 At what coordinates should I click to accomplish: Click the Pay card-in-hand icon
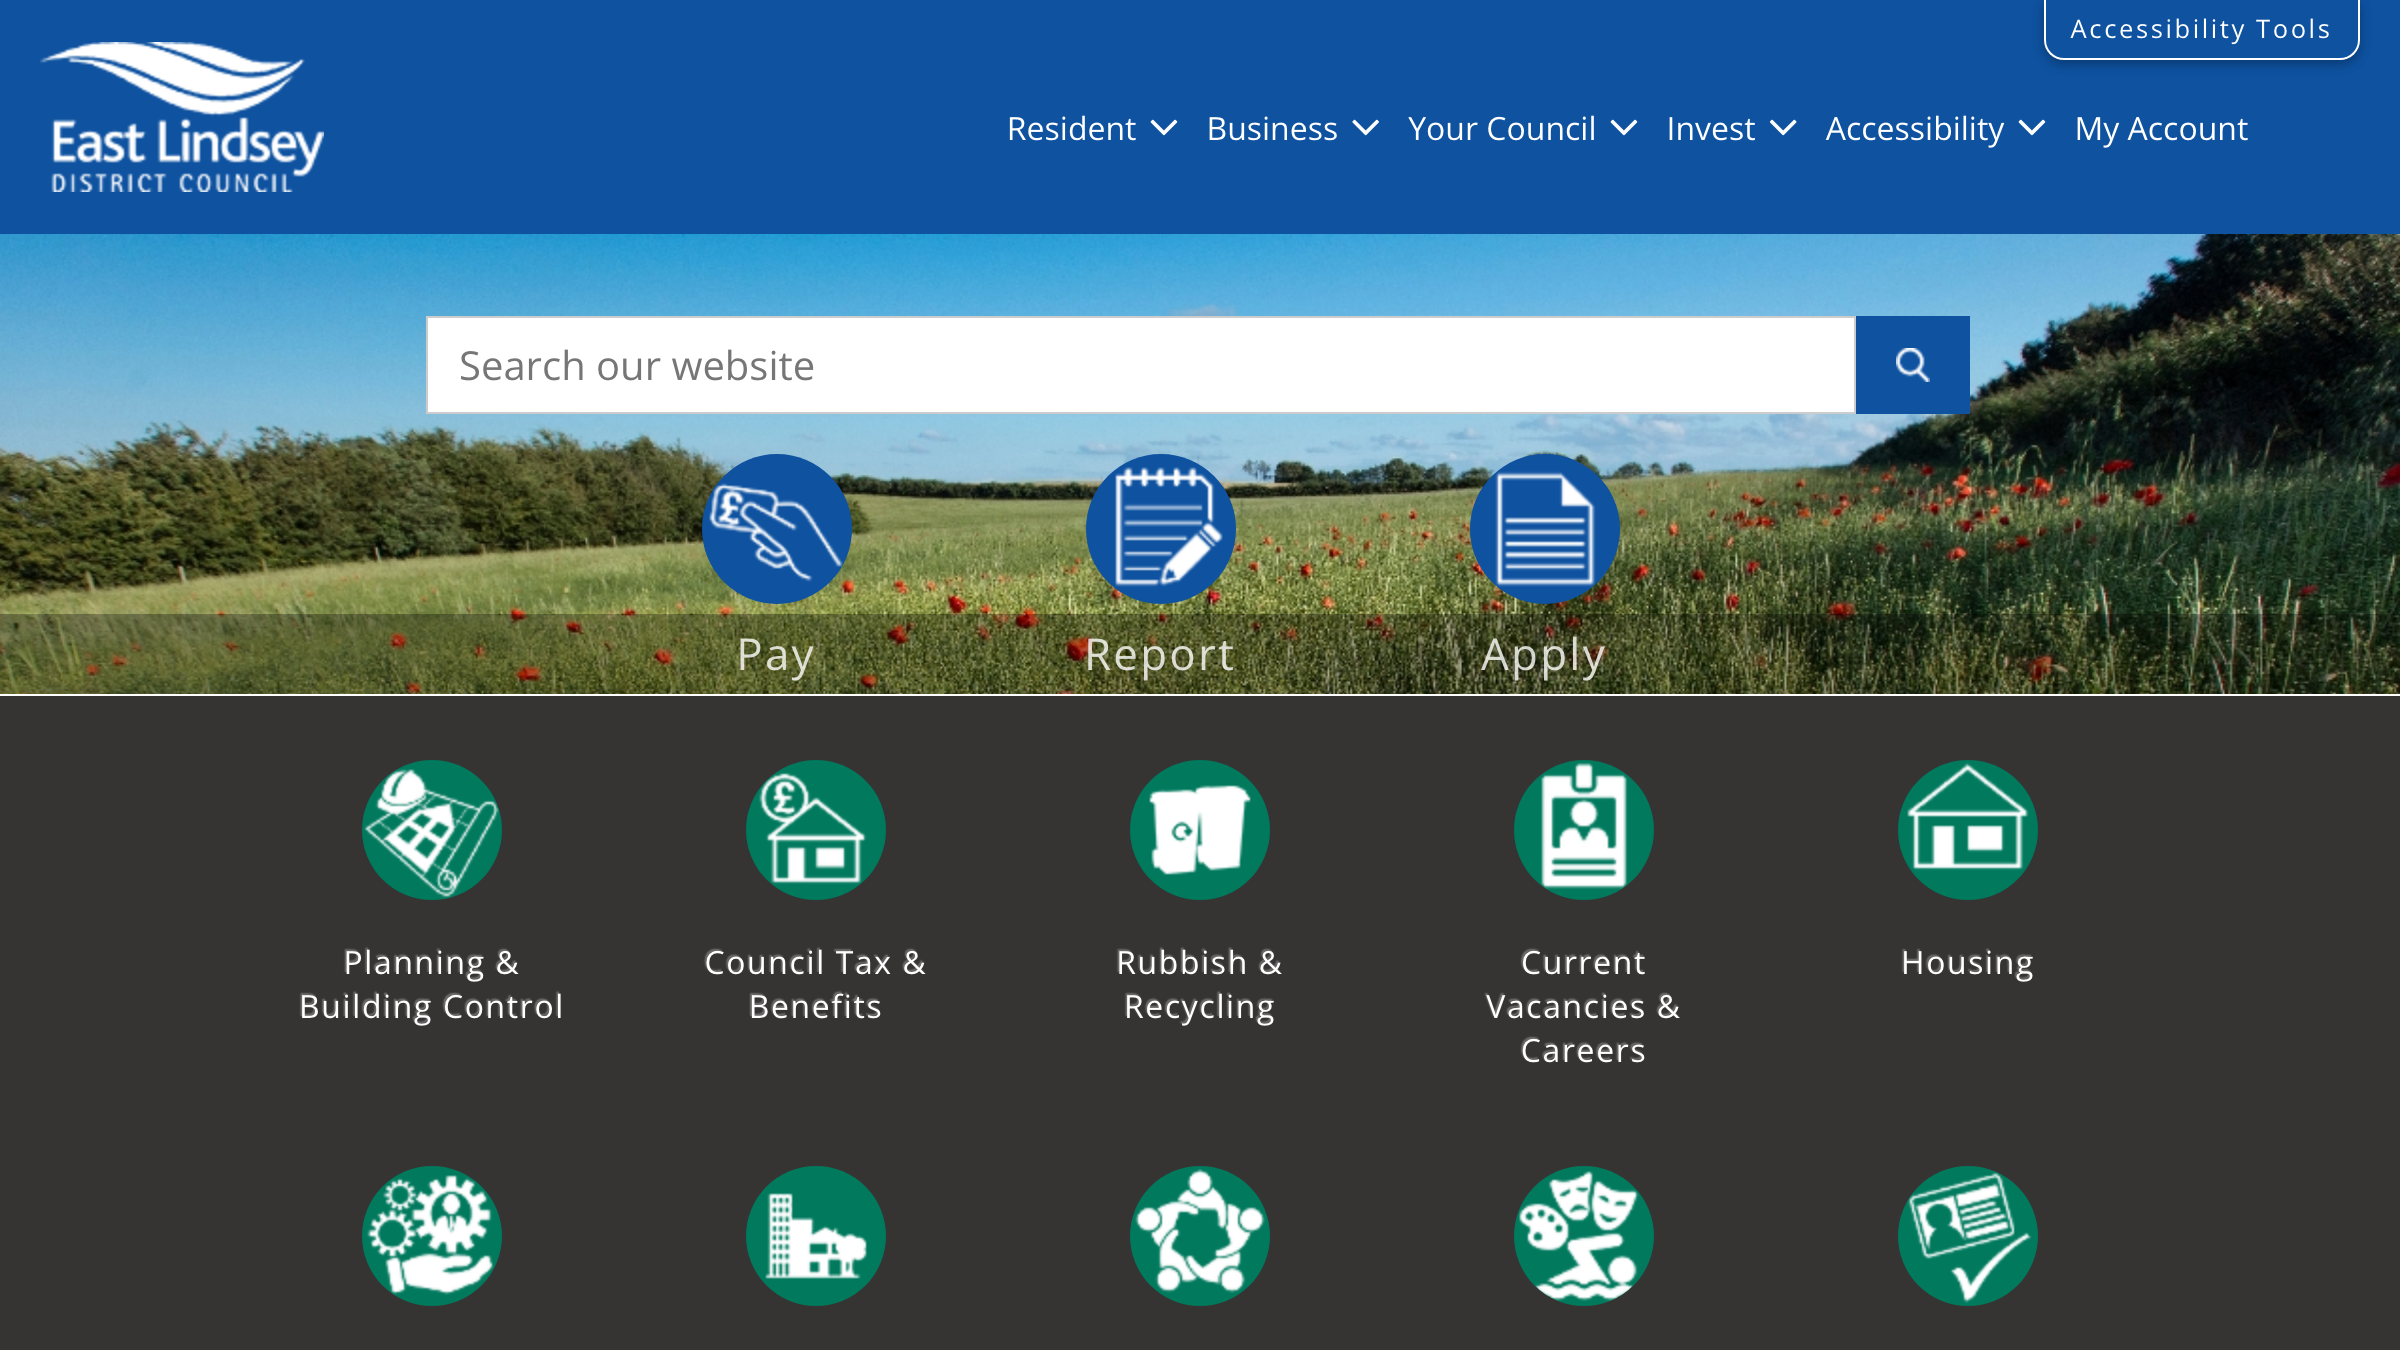pyautogui.click(x=776, y=529)
